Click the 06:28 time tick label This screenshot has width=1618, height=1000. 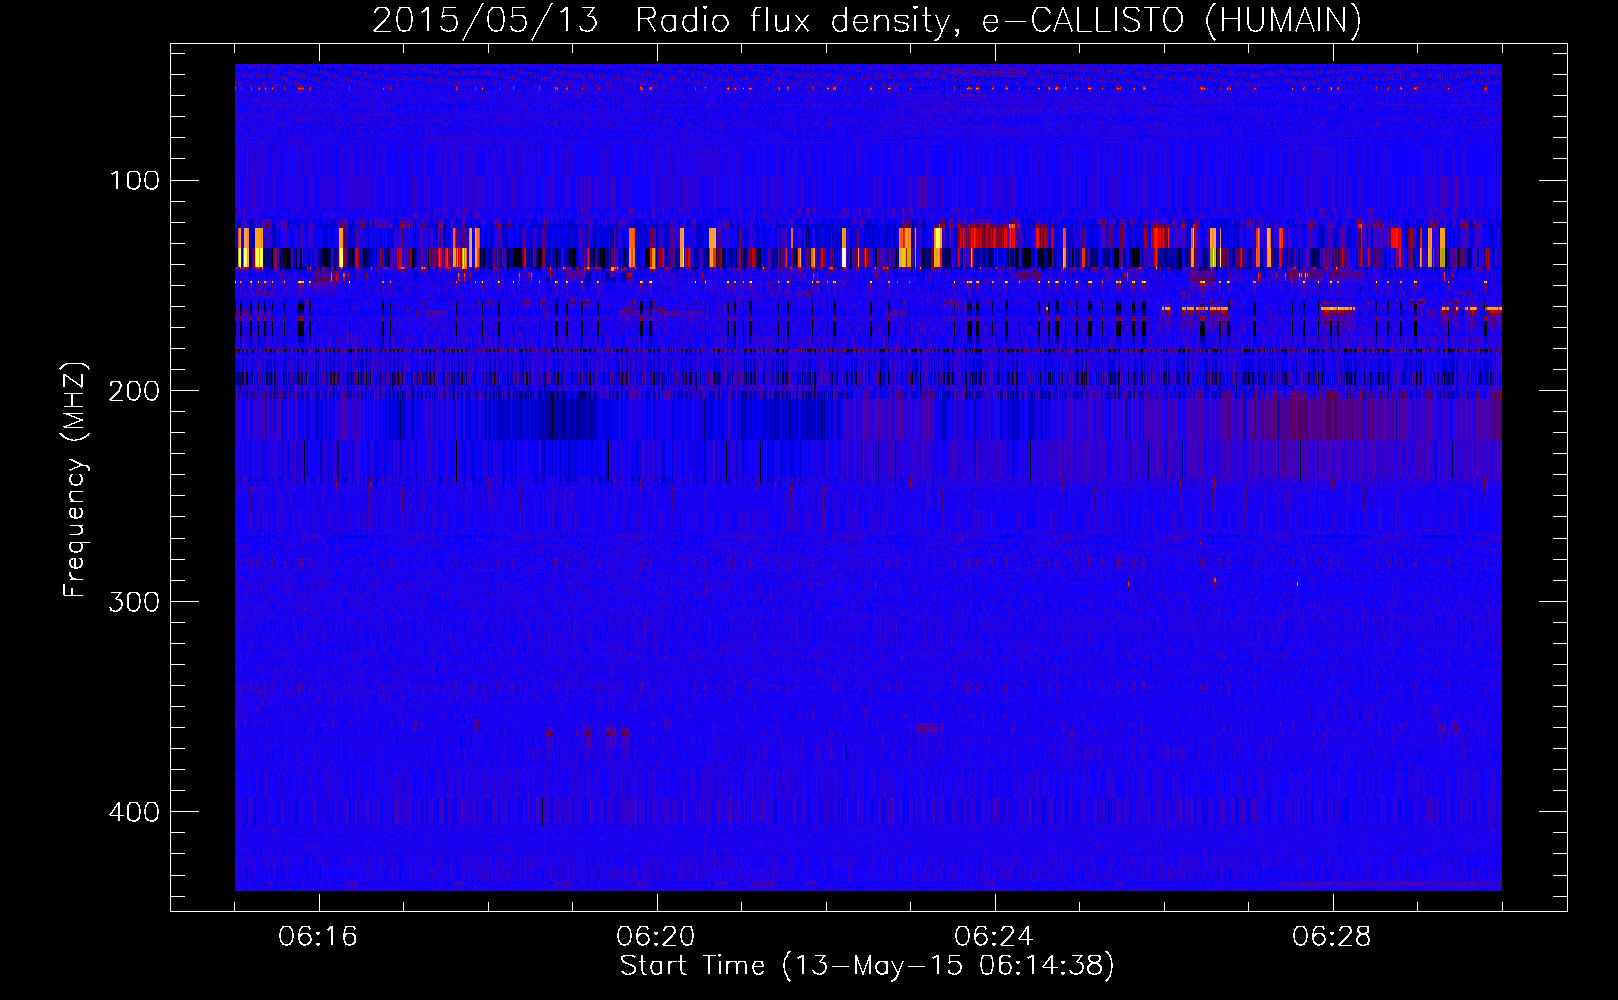[x=1332, y=937]
